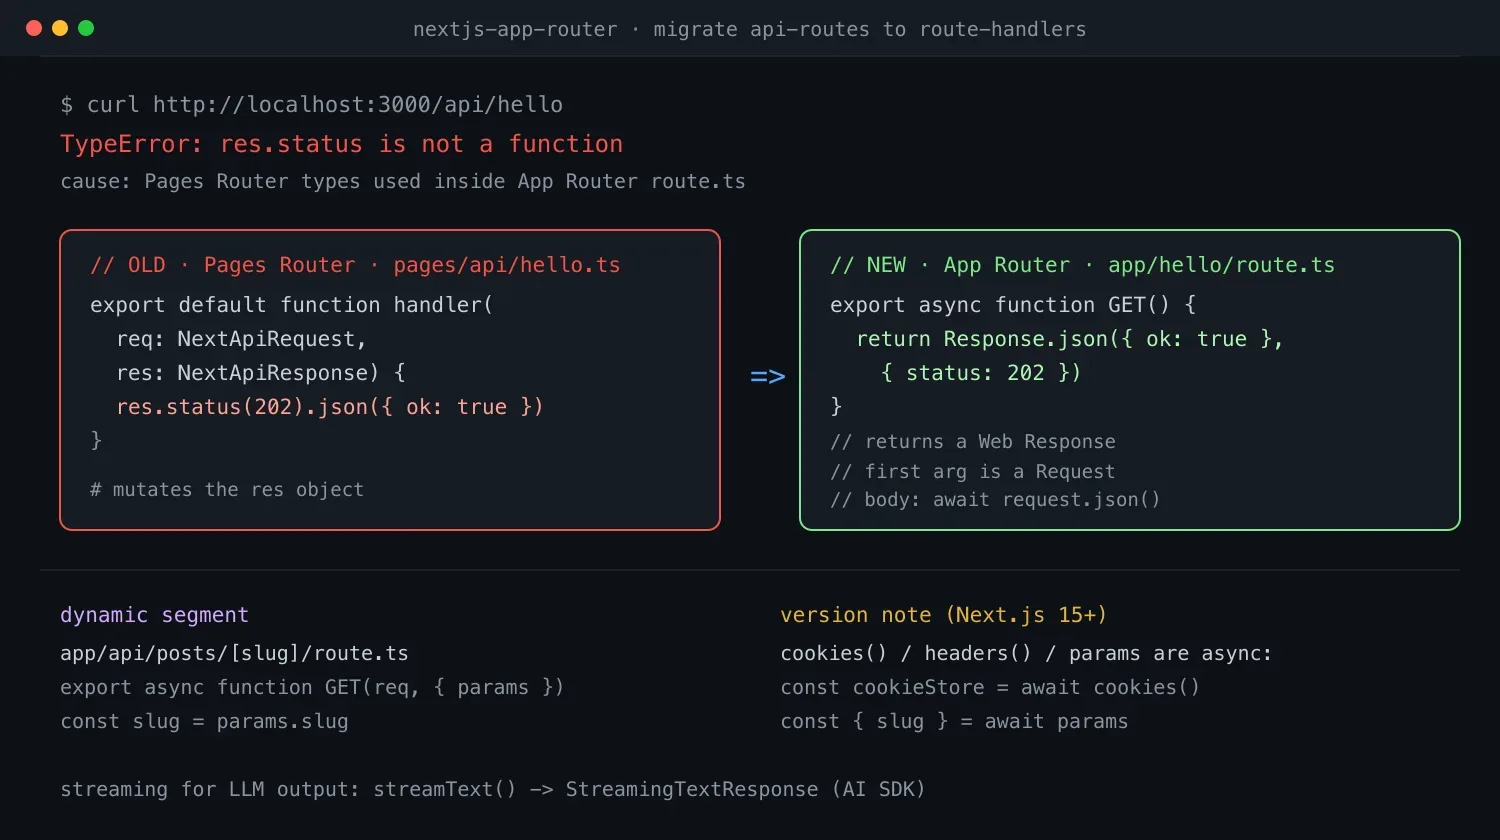Click the blue '=>' arrow between panels
The height and width of the screenshot is (840, 1500).
click(768, 377)
